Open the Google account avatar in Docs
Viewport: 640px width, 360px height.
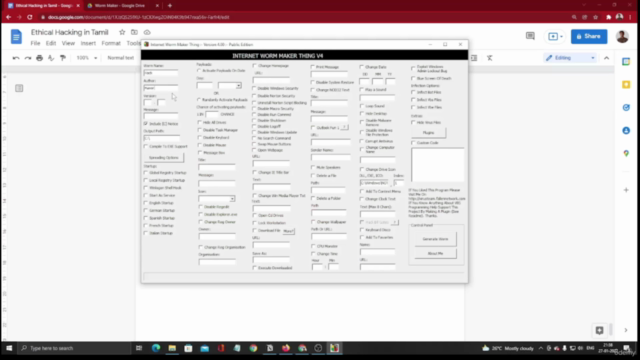[622, 36]
